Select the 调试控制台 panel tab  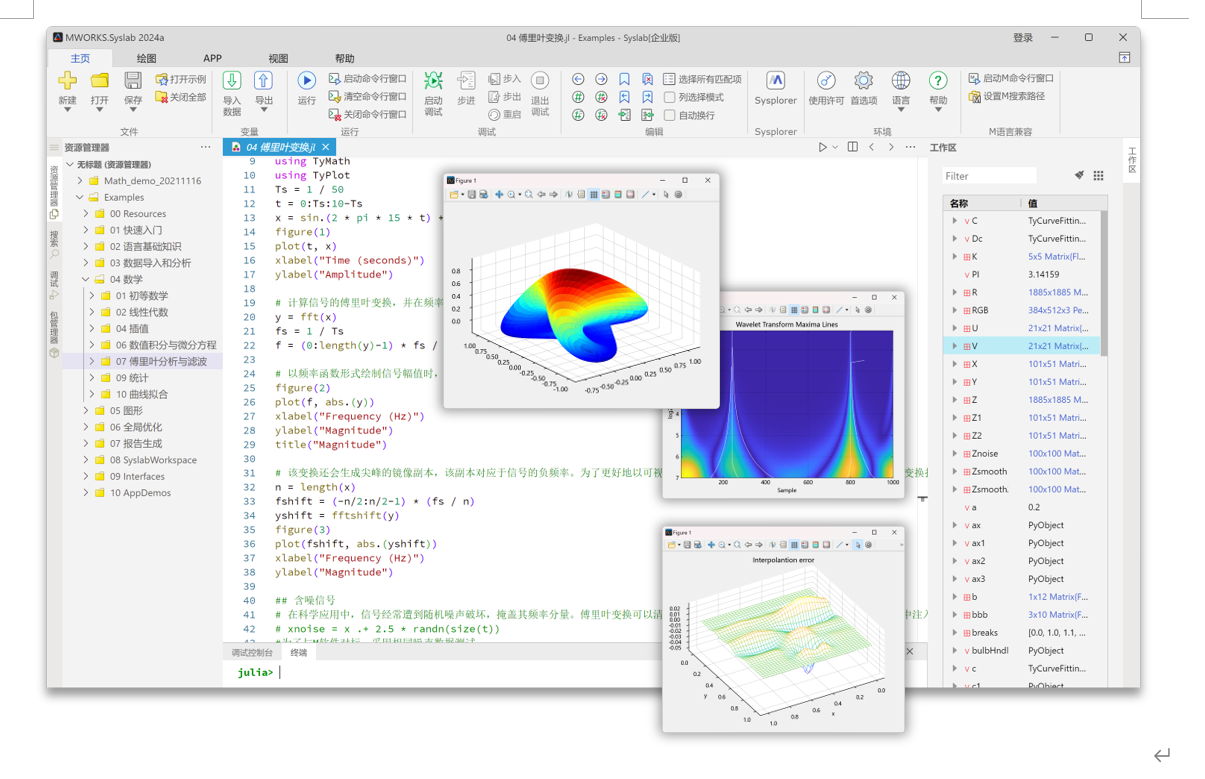(x=252, y=652)
